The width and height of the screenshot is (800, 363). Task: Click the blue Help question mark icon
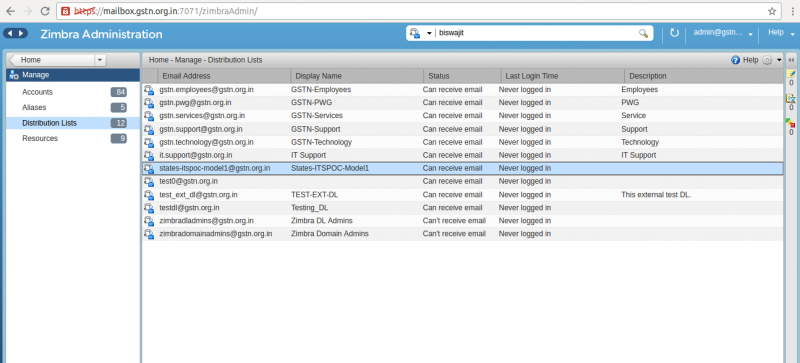point(735,60)
